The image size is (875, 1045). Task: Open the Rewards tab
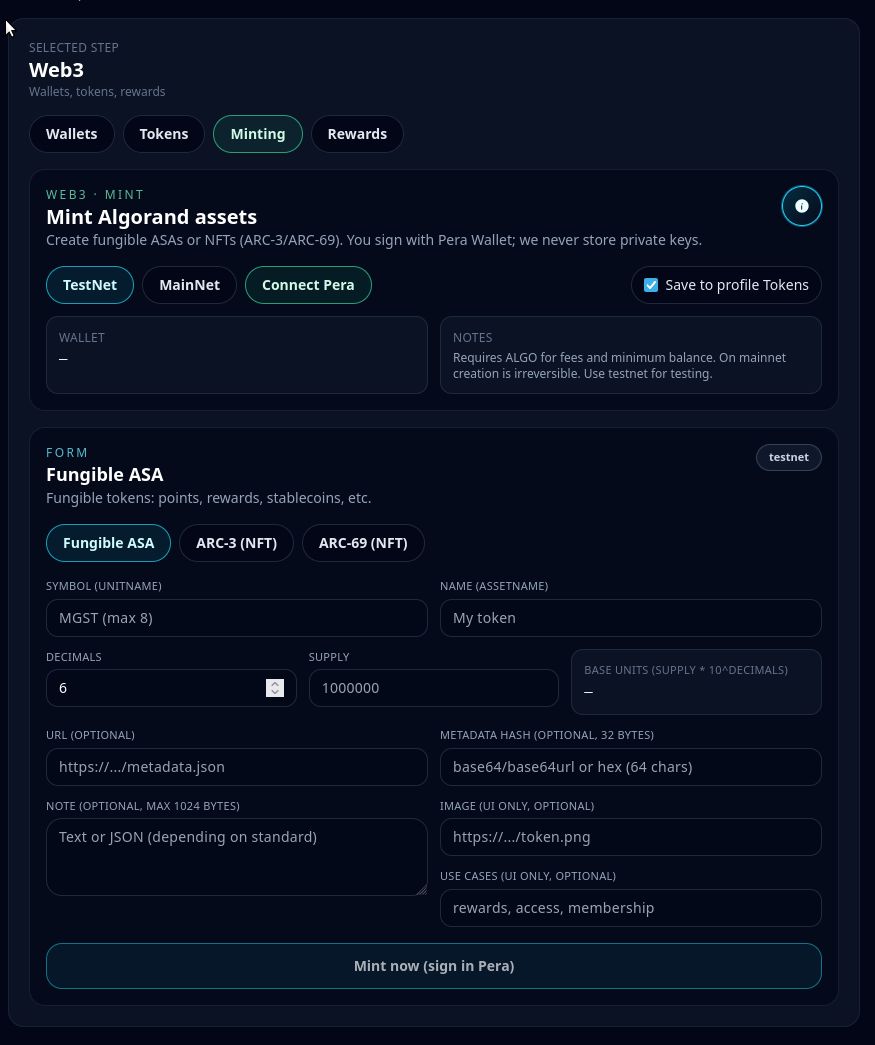(x=357, y=134)
